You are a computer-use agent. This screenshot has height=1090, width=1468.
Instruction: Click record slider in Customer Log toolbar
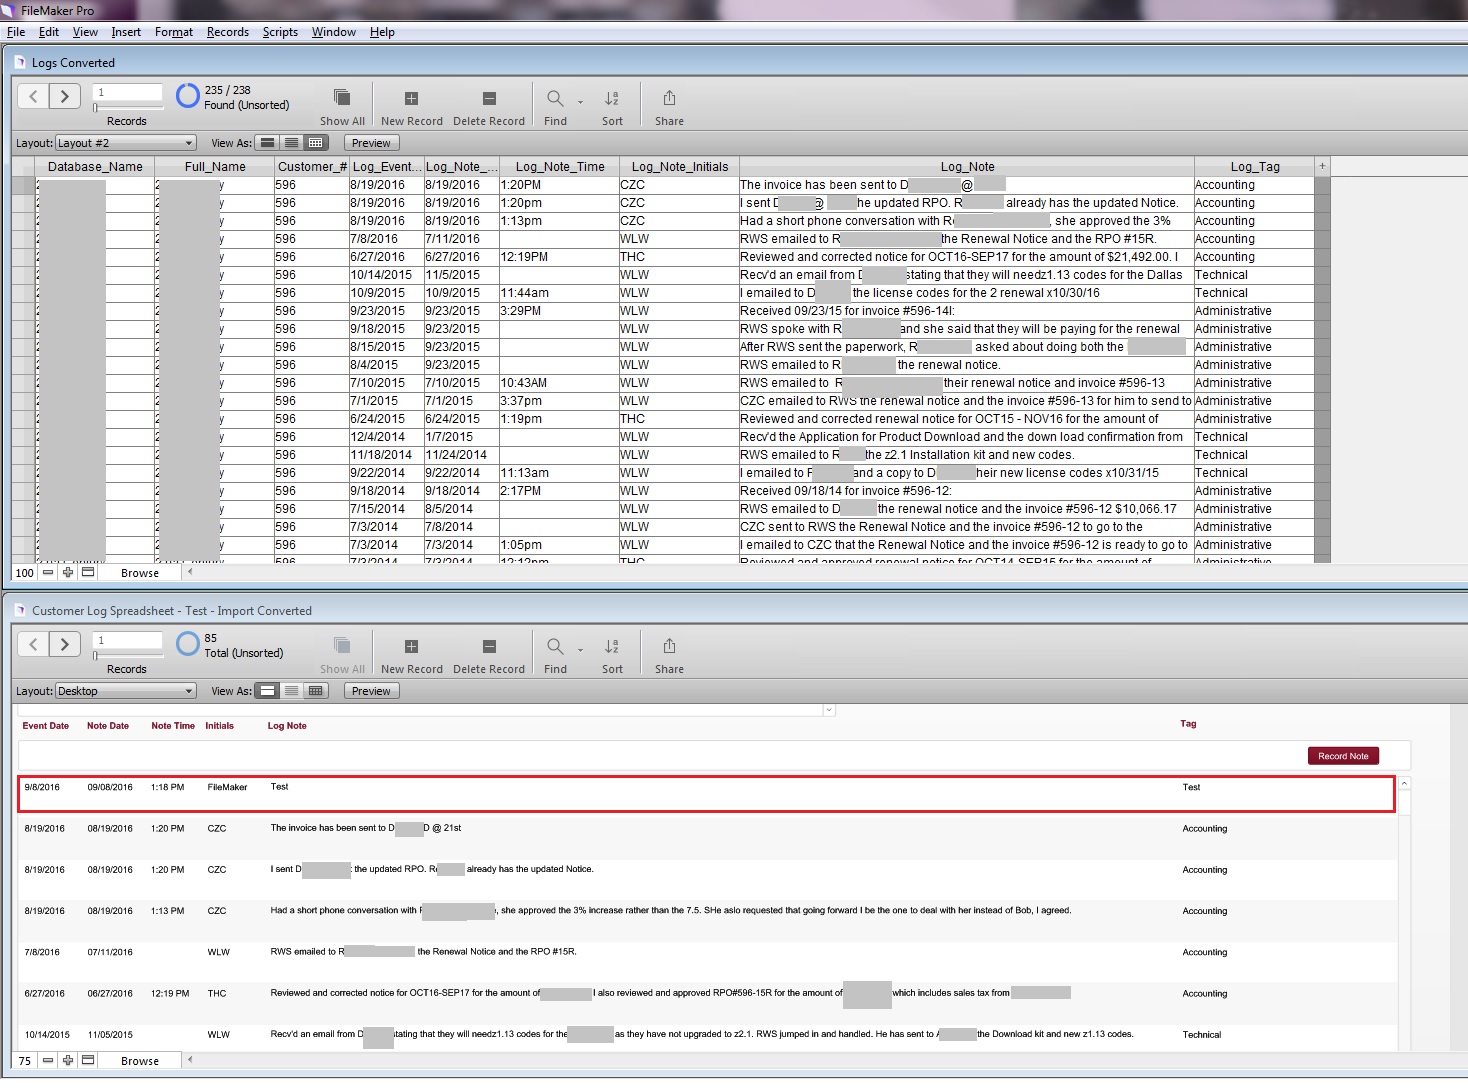pyautogui.click(x=127, y=655)
